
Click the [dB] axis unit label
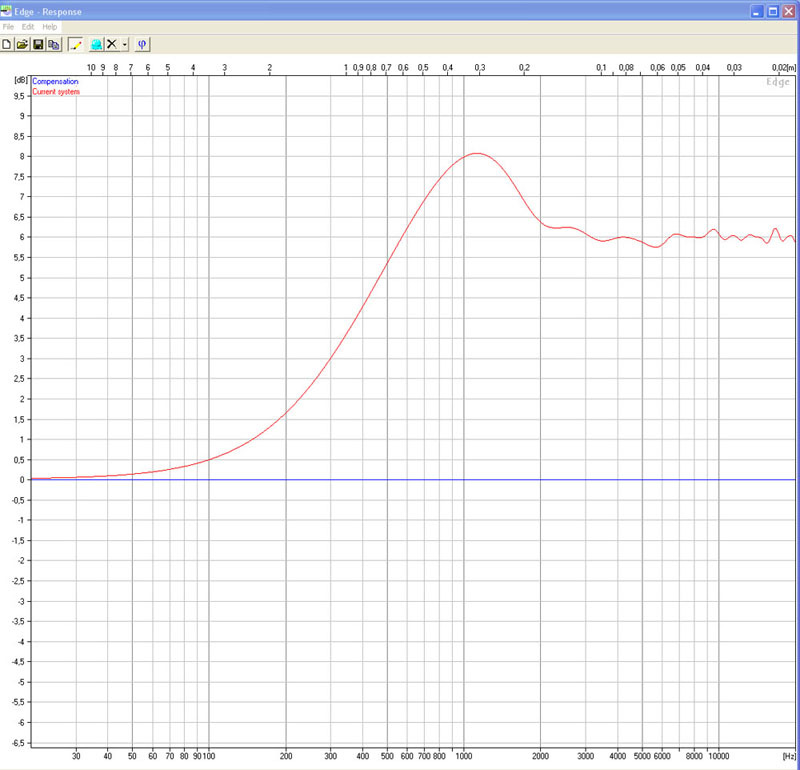21,80
